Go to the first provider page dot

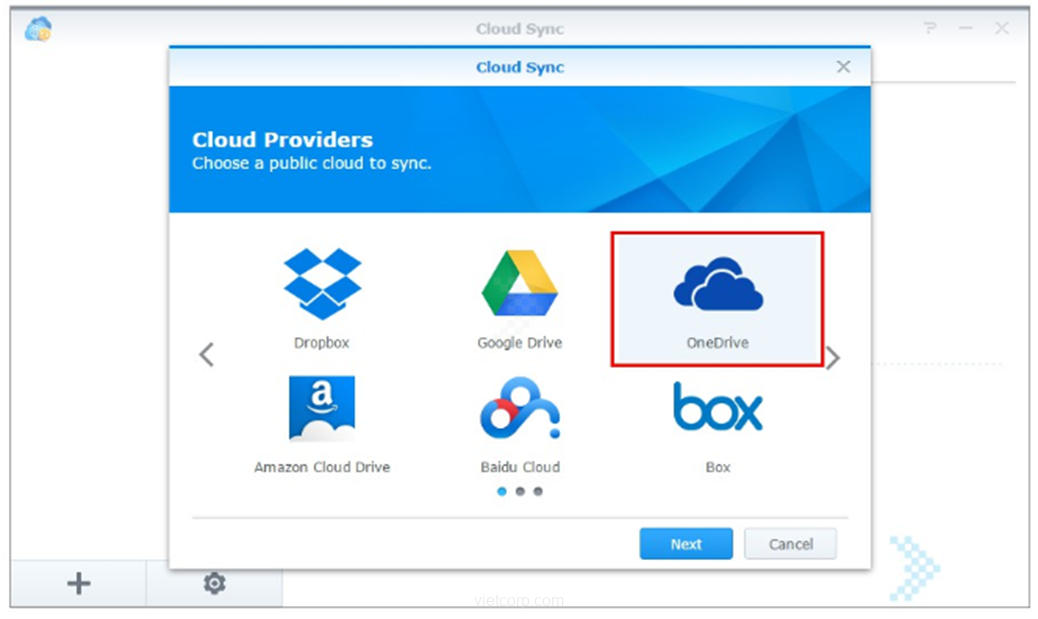[502, 492]
